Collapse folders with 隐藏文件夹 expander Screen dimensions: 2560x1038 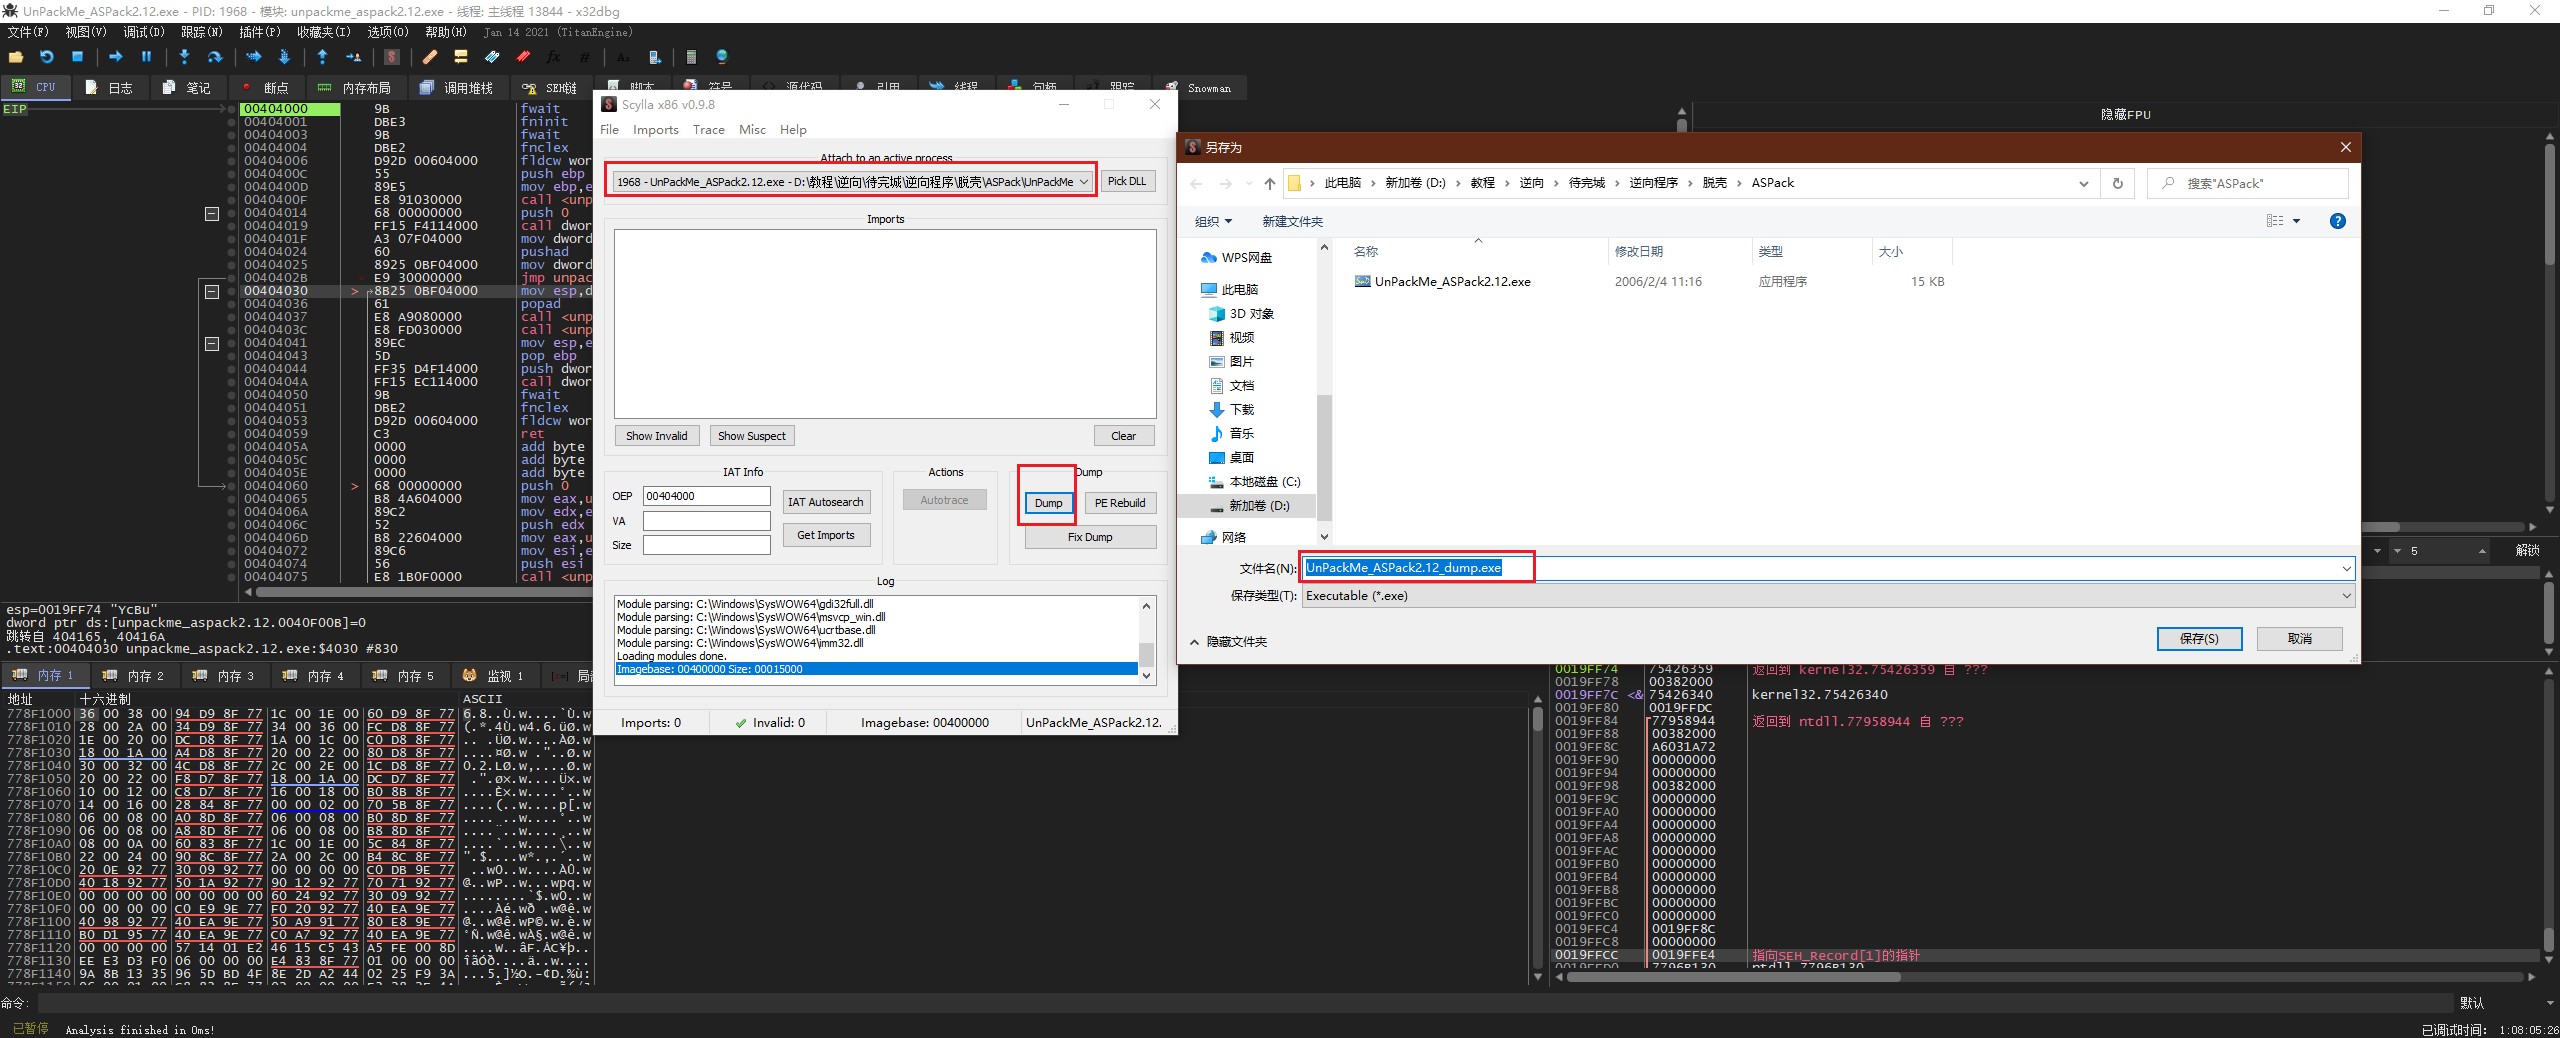point(1228,642)
